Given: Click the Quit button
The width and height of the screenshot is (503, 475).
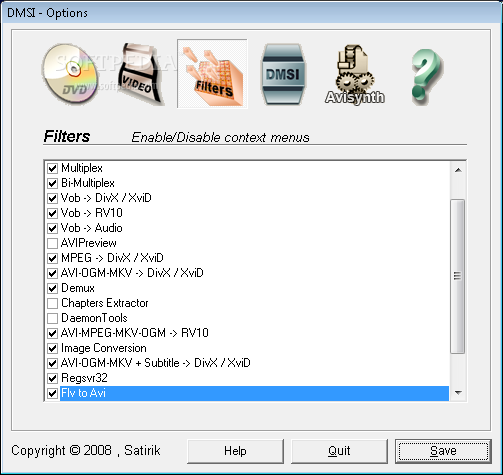Looking at the screenshot, I should pyautogui.click(x=339, y=451).
